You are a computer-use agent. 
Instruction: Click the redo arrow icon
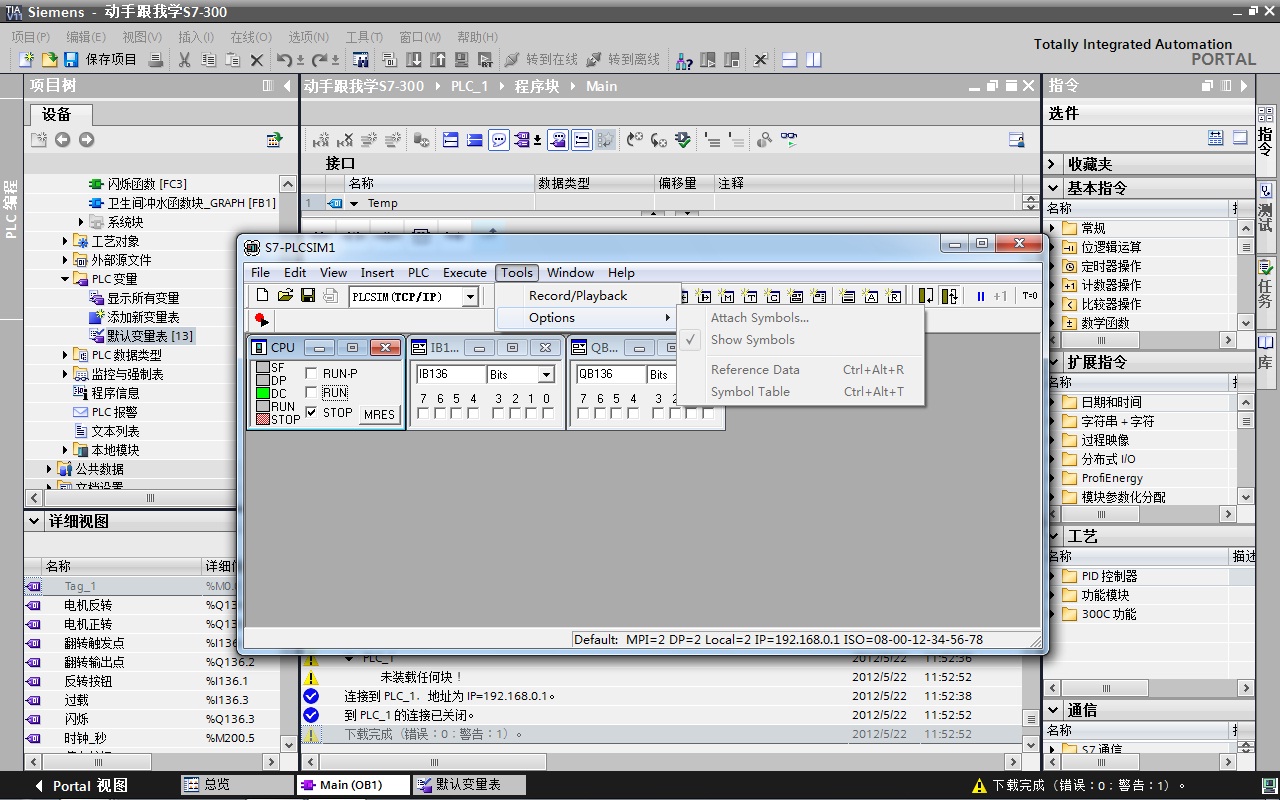tap(320, 60)
